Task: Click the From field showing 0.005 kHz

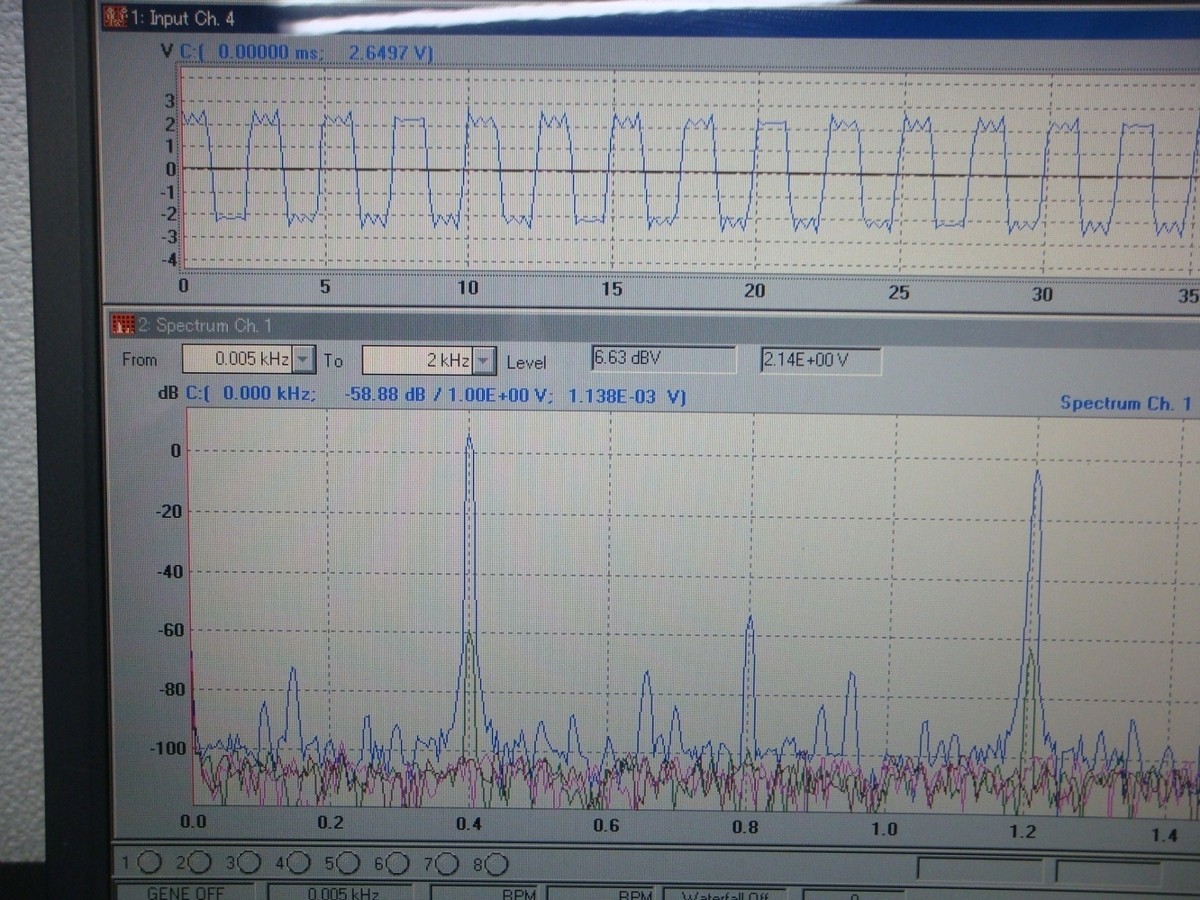Action: [x=238, y=359]
